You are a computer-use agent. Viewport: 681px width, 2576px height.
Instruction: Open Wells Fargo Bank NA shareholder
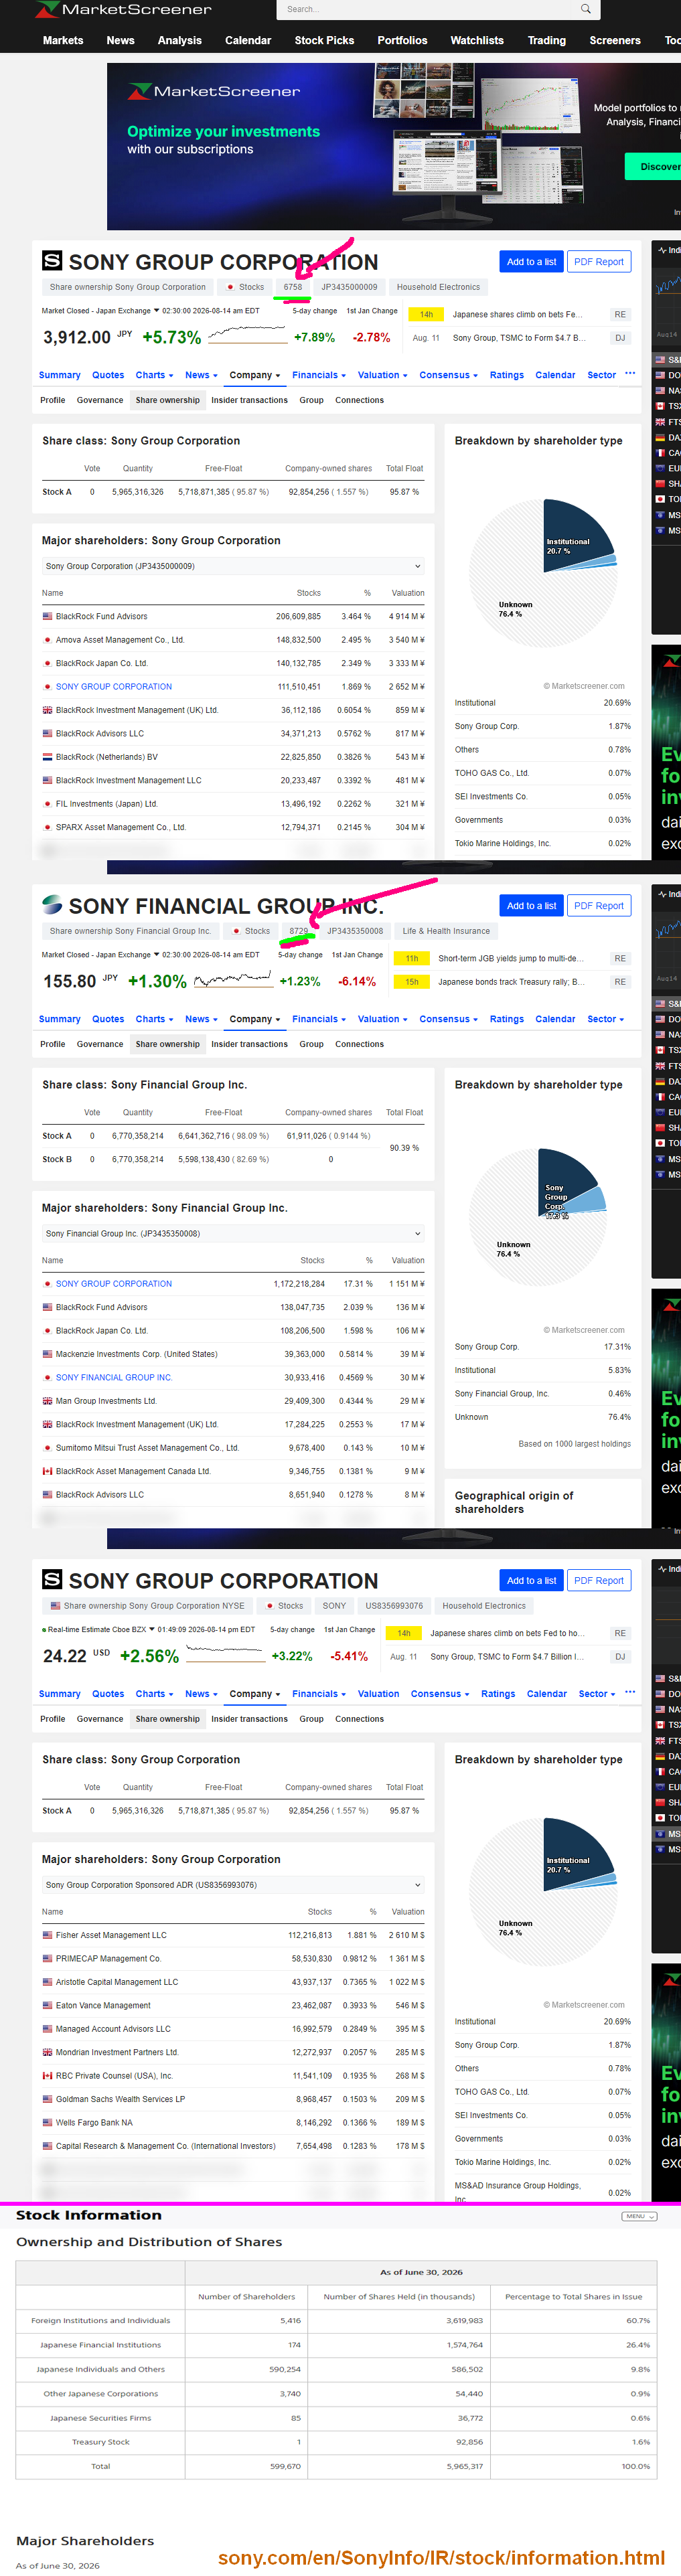click(94, 2123)
